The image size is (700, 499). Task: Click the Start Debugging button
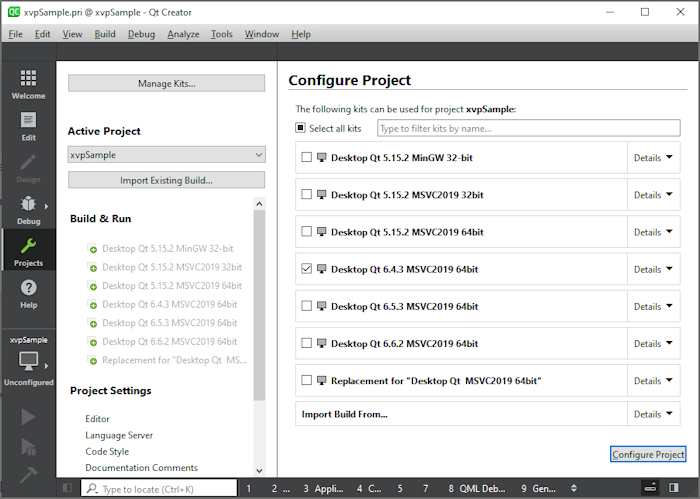tap(28, 446)
